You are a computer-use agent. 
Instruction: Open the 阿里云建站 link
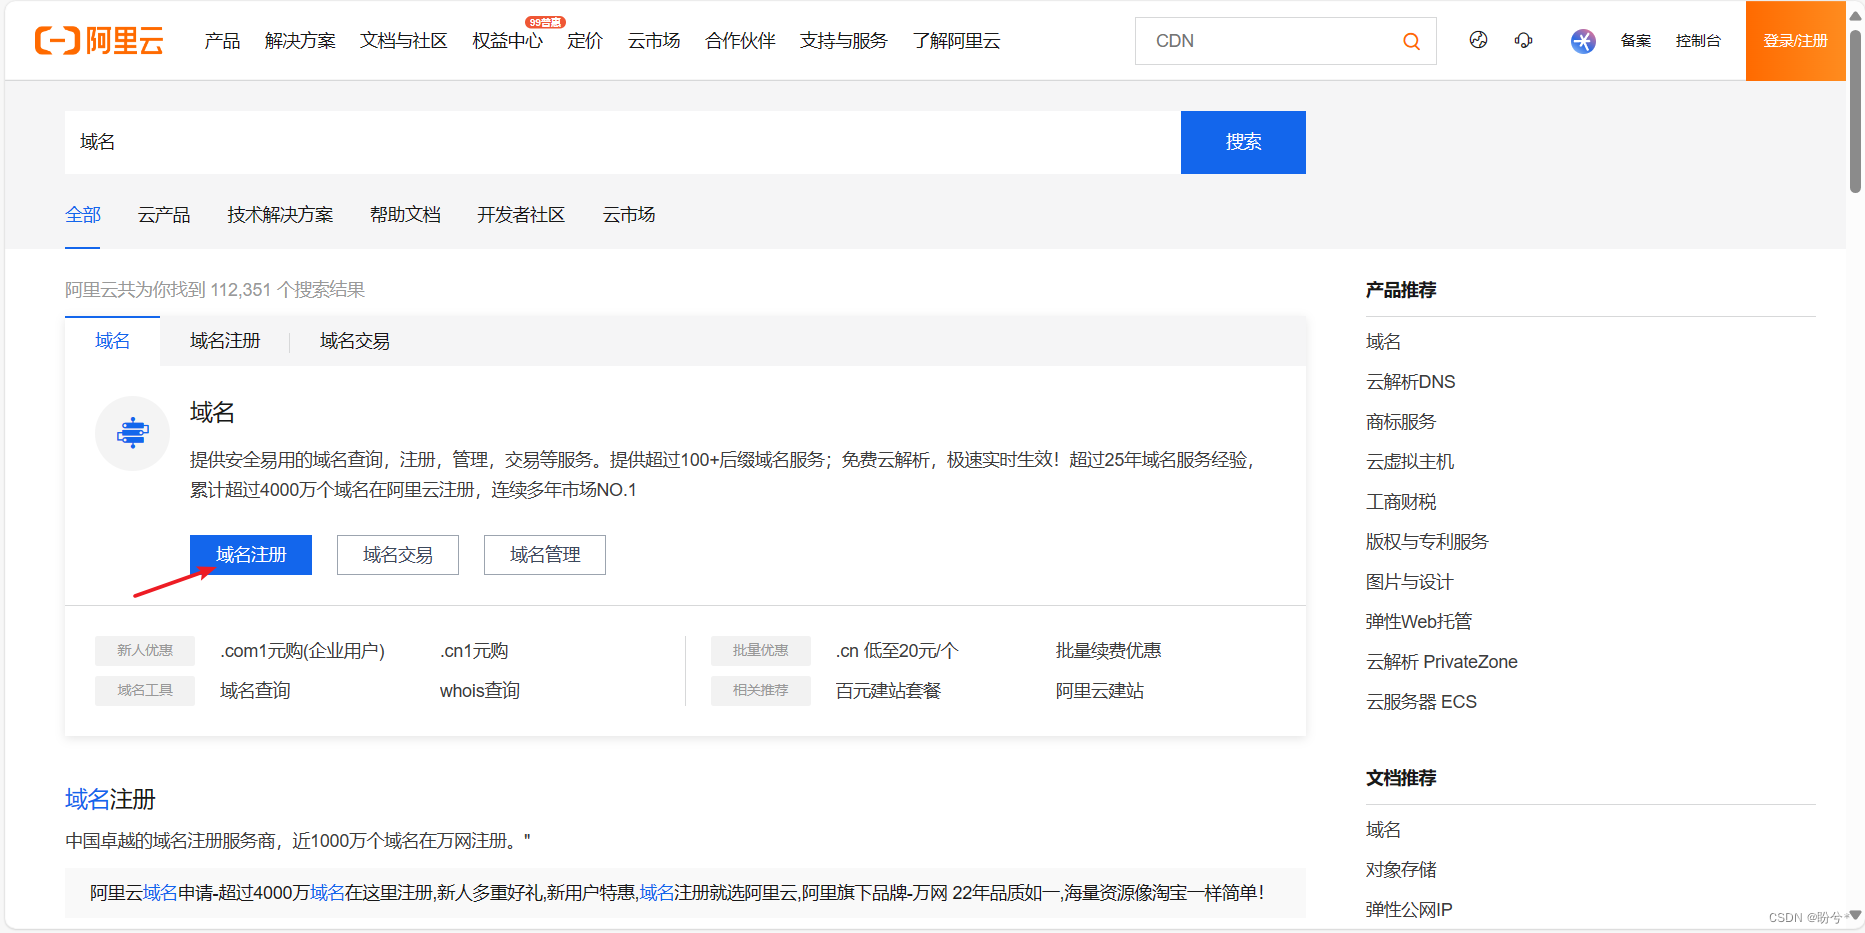pos(1100,691)
